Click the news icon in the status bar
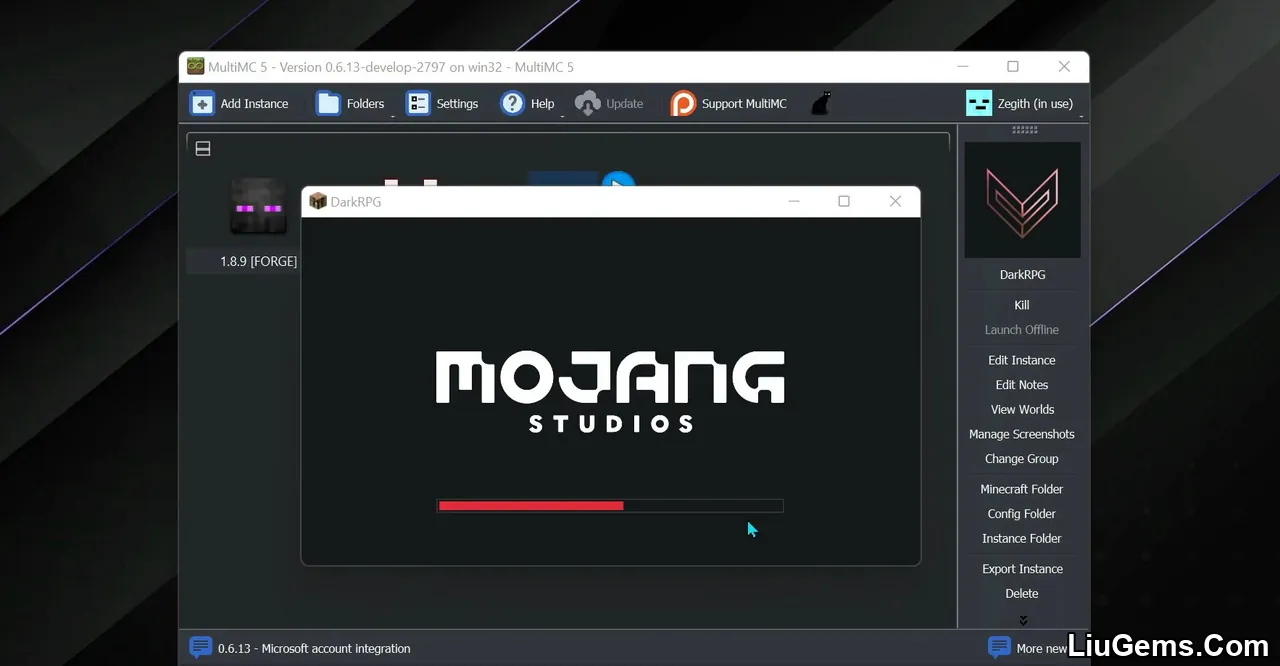Screen dimensions: 1280x666 tap(201, 648)
